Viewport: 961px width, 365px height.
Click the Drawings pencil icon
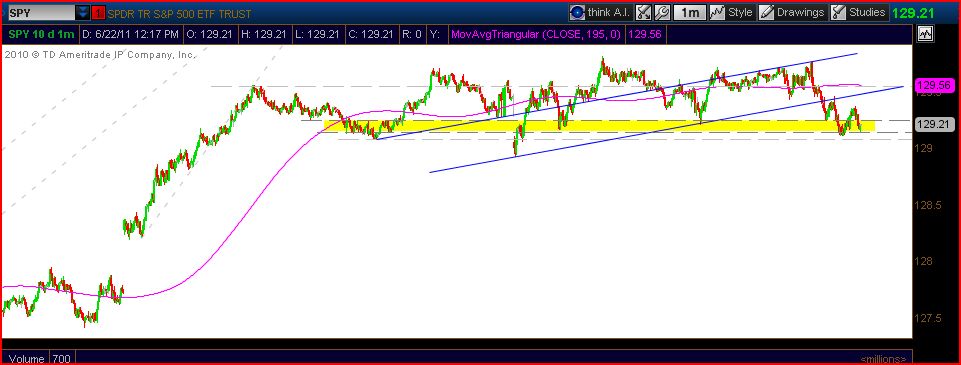[x=767, y=12]
